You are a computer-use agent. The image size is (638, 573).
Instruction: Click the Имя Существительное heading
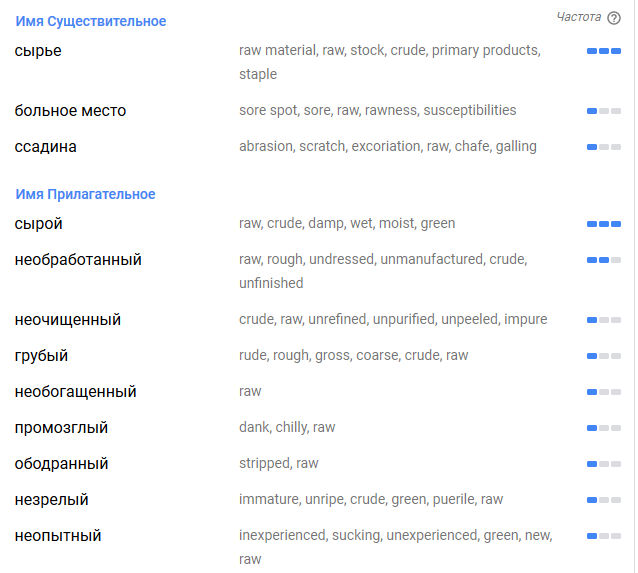(91, 21)
